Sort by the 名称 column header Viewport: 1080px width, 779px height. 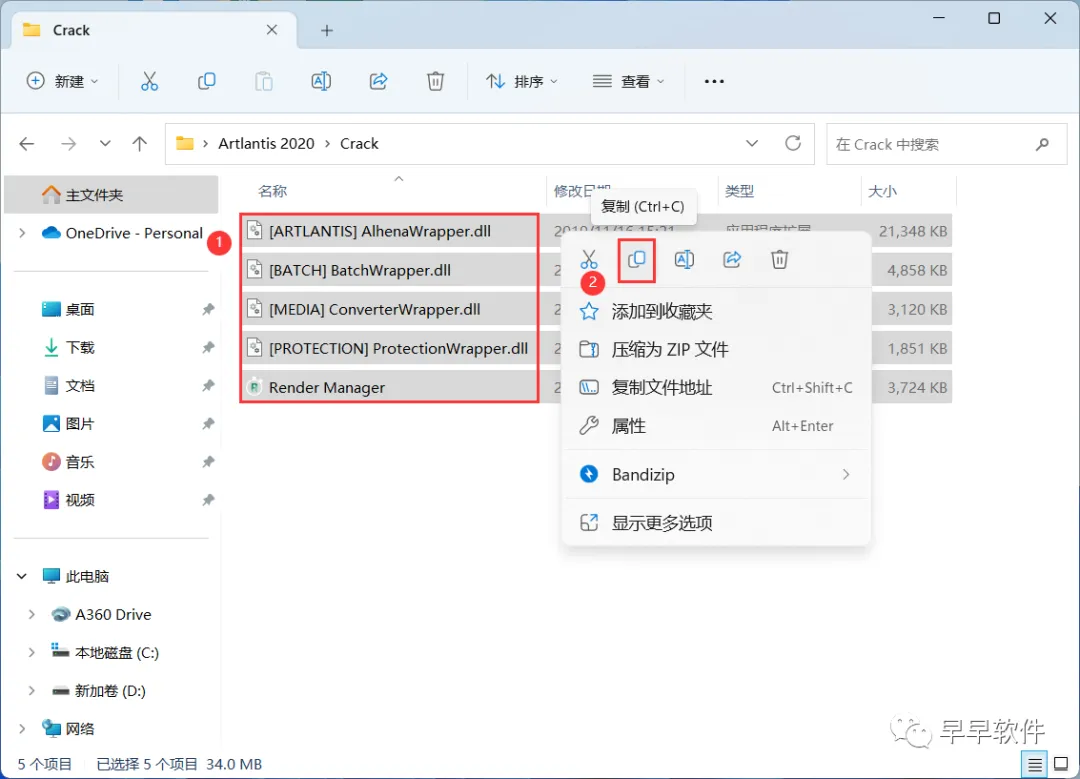[x=272, y=191]
